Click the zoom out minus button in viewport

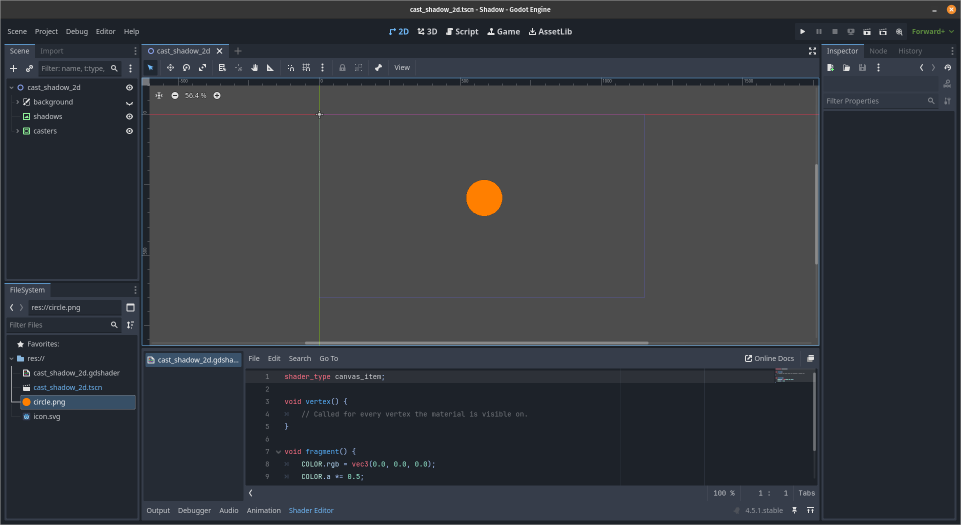(175, 96)
